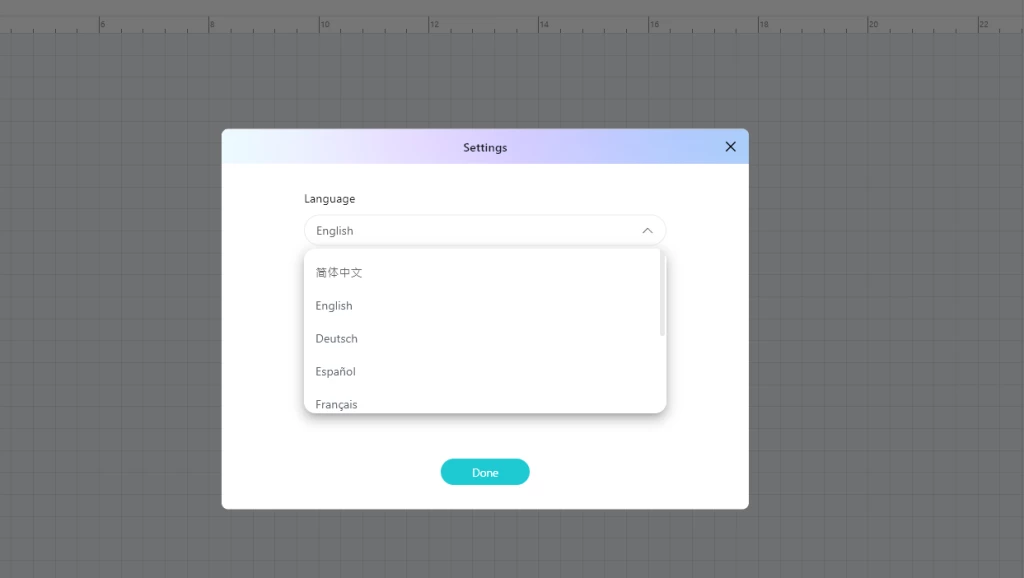Image resolution: width=1024 pixels, height=578 pixels.
Task: Click the Language field label
Action: [x=330, y=199]
